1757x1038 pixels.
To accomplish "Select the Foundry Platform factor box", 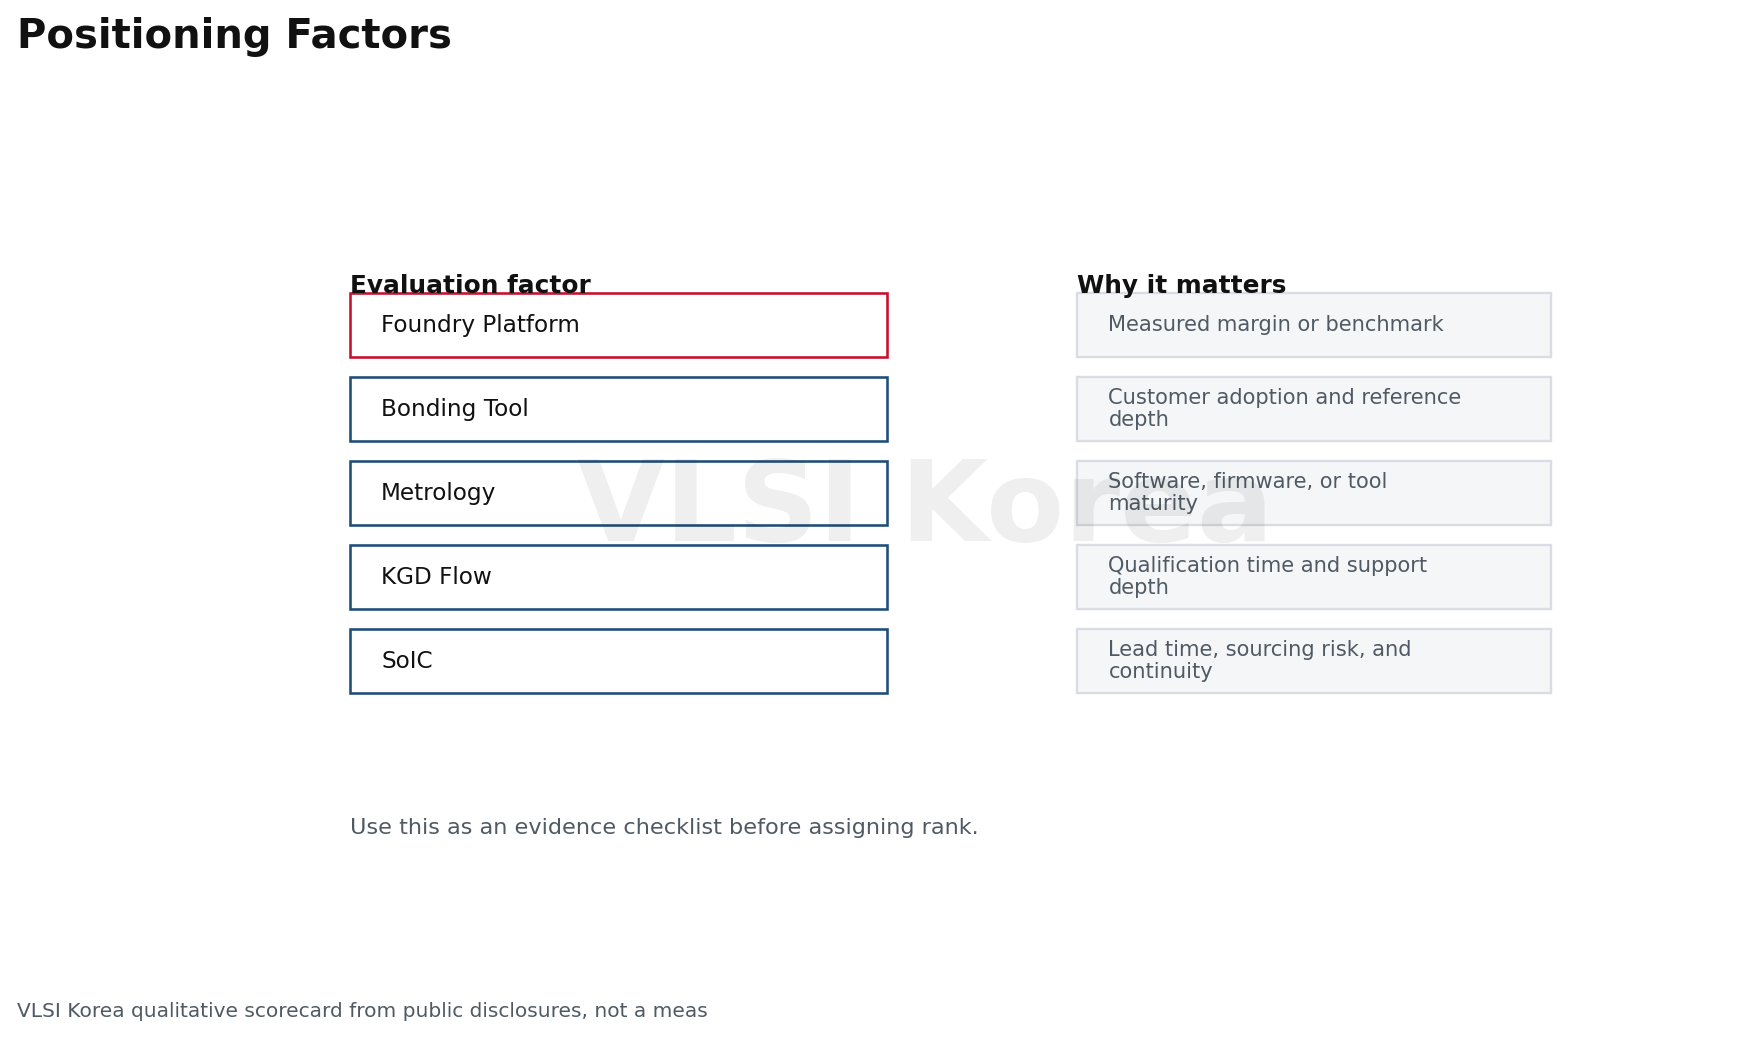I will (618, 325).
